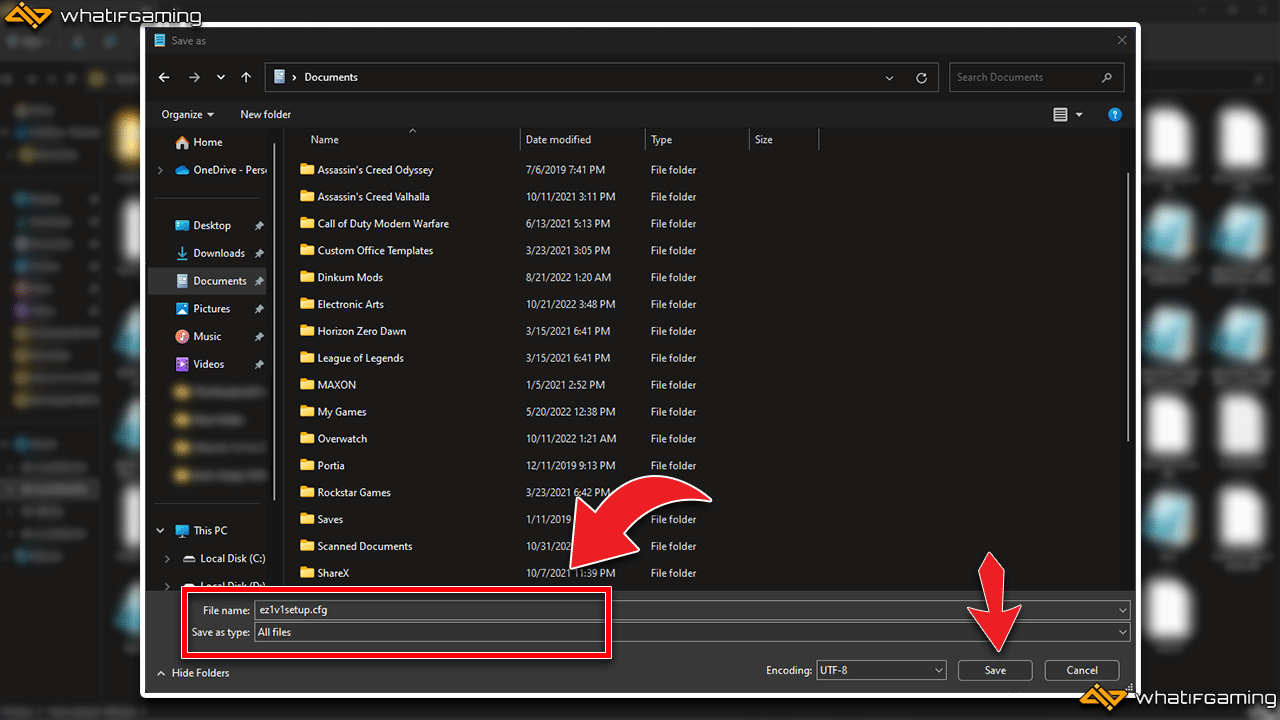Click the Desktop icon in navigation pane

(x=182, y=225)
